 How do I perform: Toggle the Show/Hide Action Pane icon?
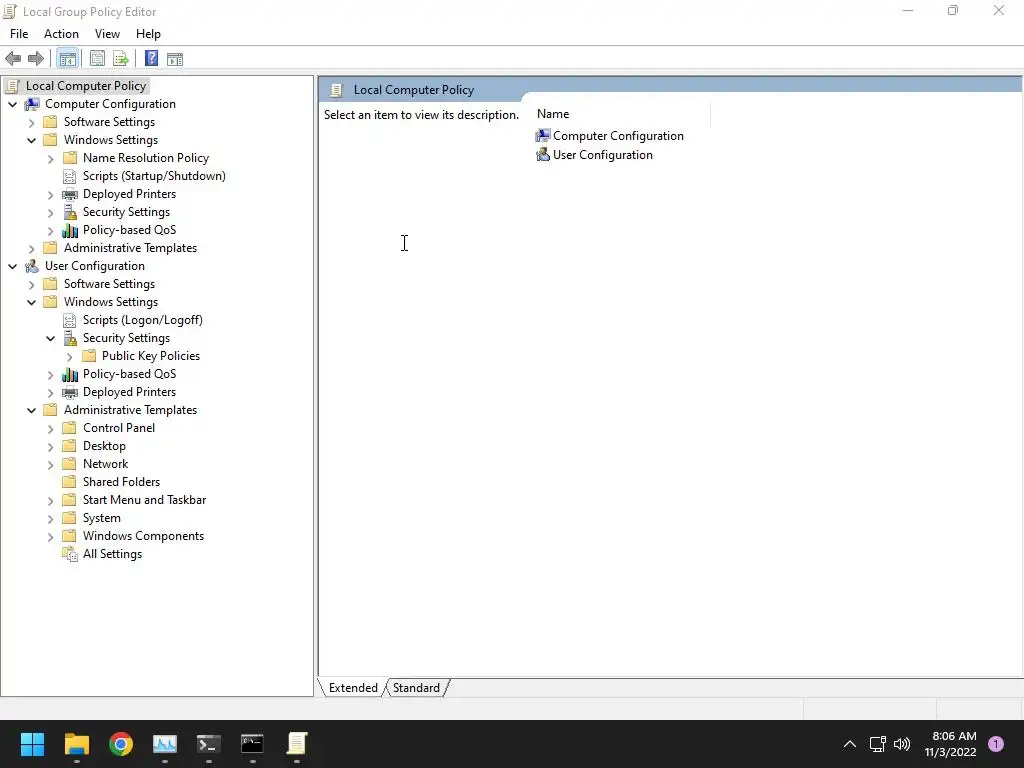[175, 59]
